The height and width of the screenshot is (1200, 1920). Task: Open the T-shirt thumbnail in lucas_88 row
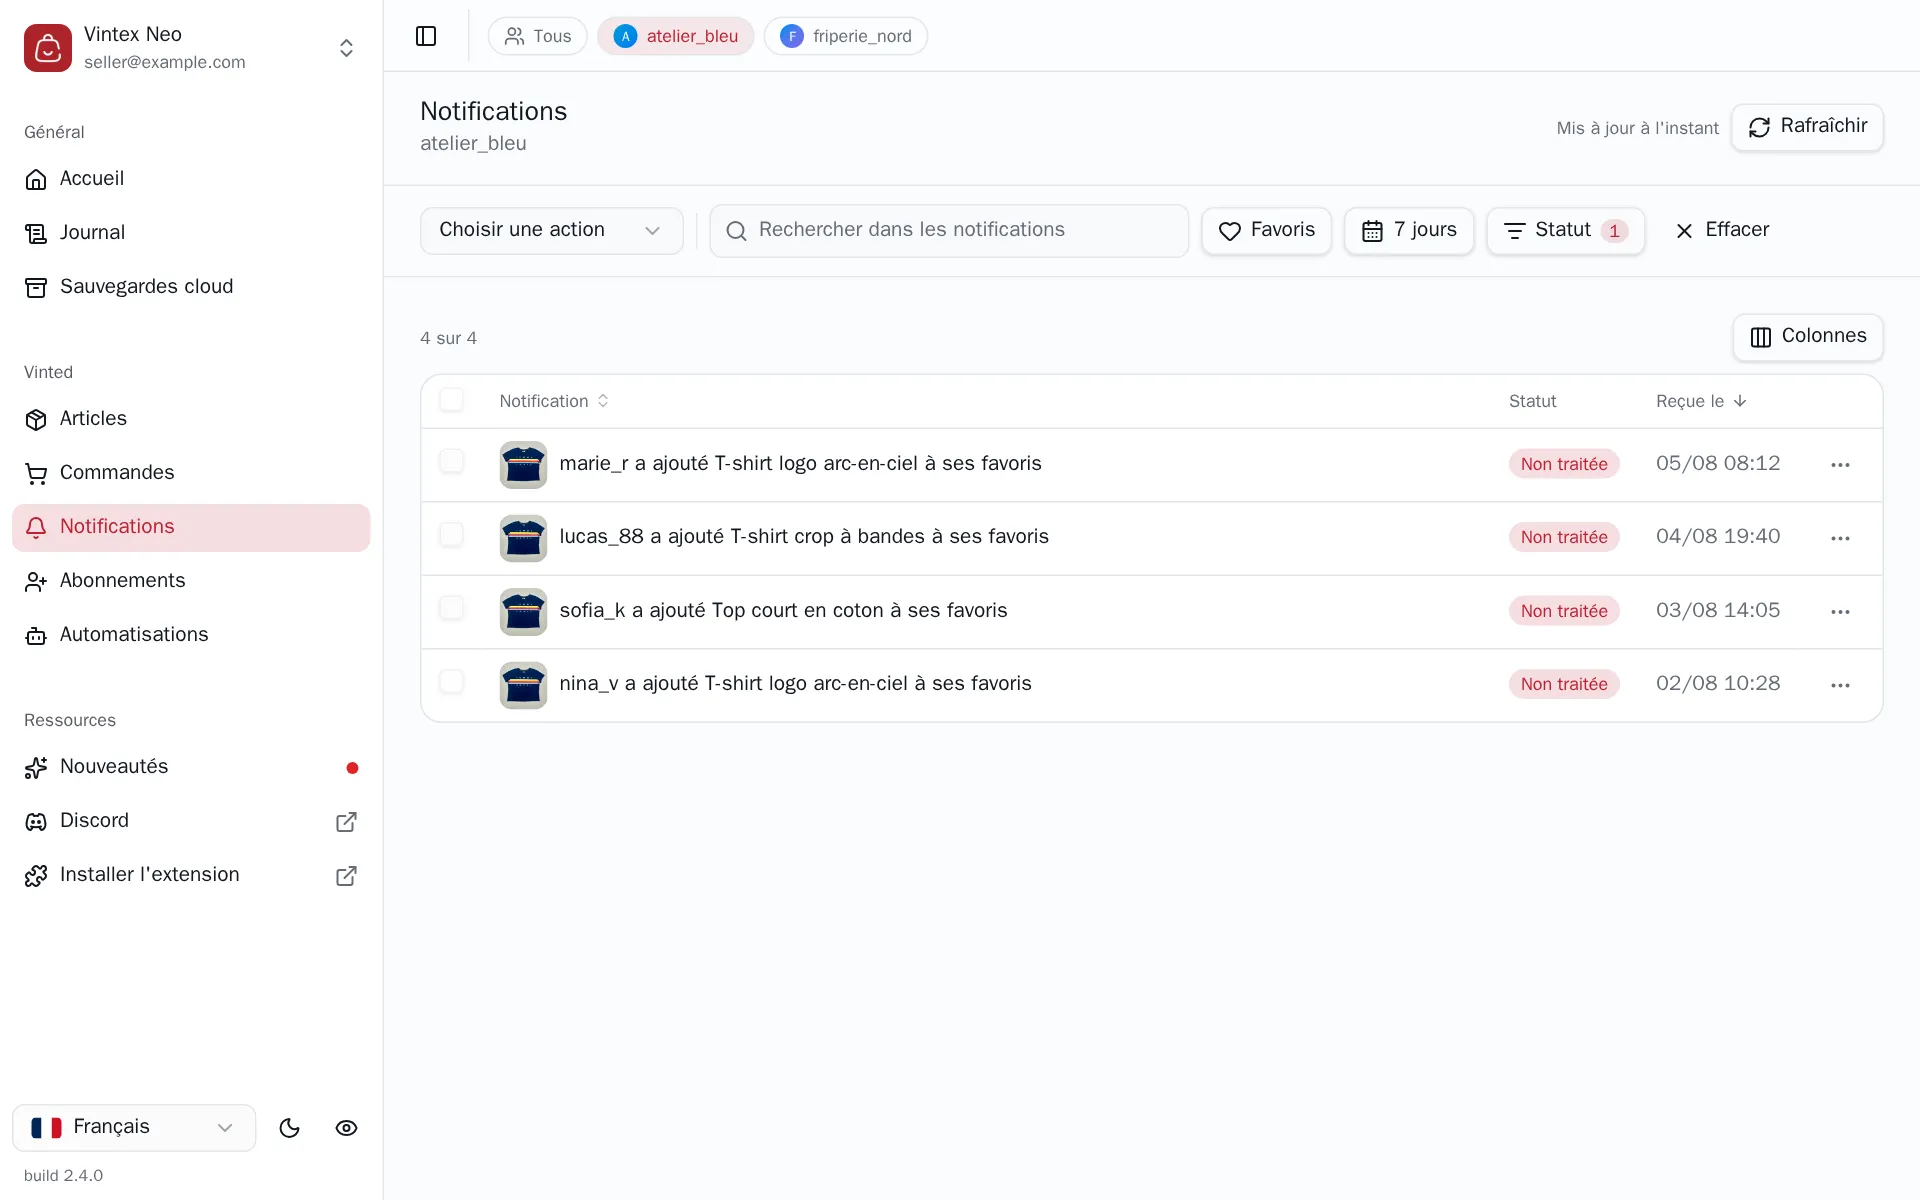tap(523, 538)
